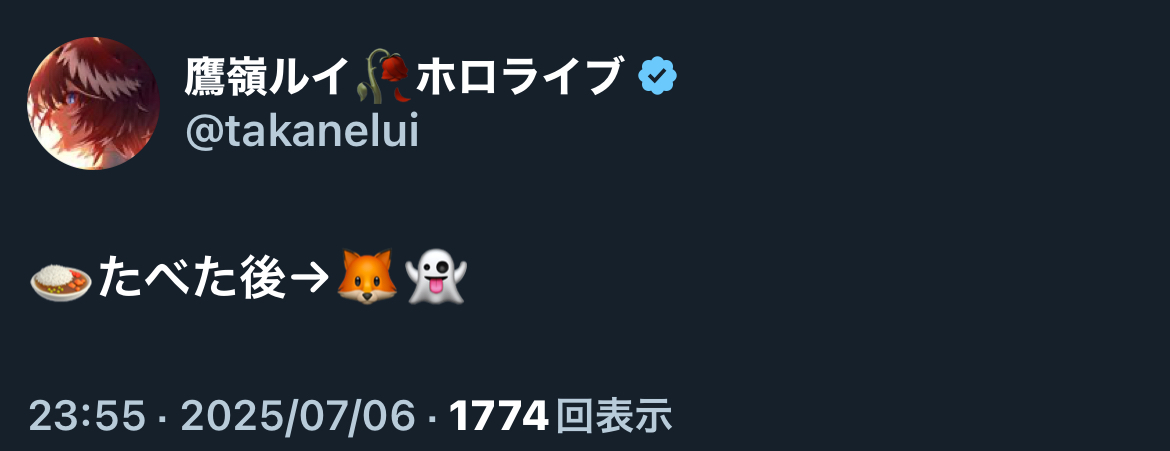Click the blue eye in the avatar image
Screen dimensions: 1170x451
pos(72,99)
